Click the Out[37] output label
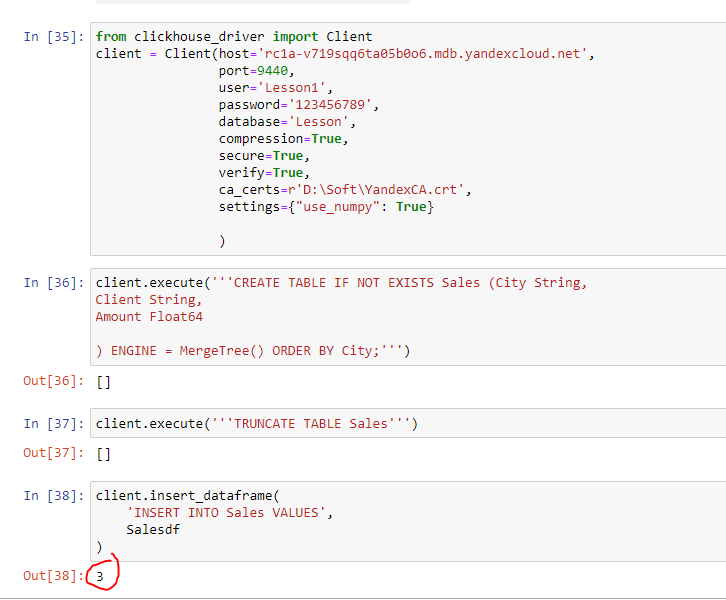The width and height of the screenshot is (726, 600). 54,452
